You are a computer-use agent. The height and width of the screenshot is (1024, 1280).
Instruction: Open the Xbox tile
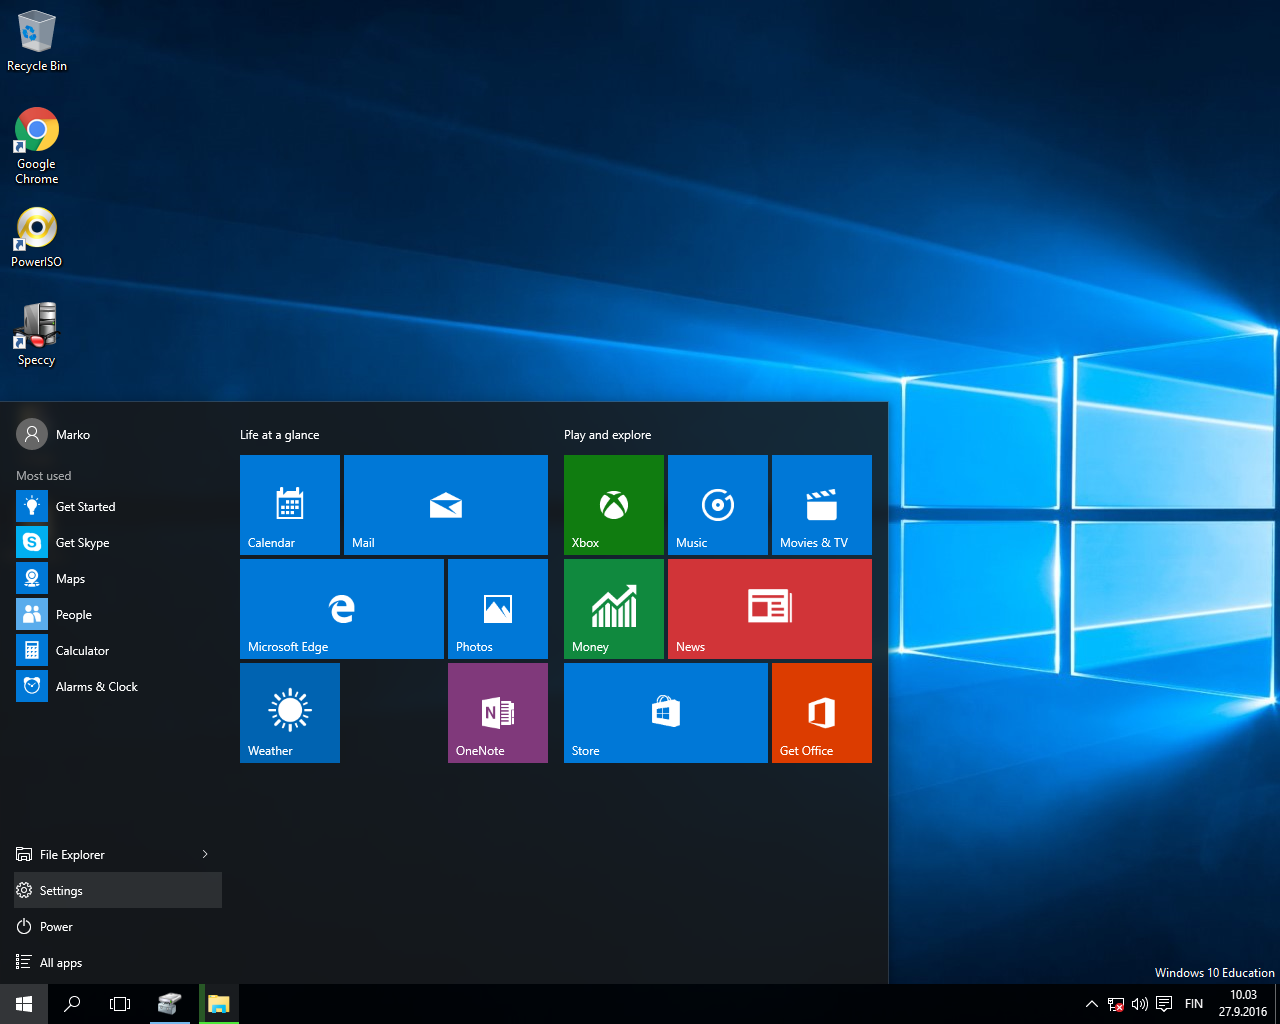[613, 505]
